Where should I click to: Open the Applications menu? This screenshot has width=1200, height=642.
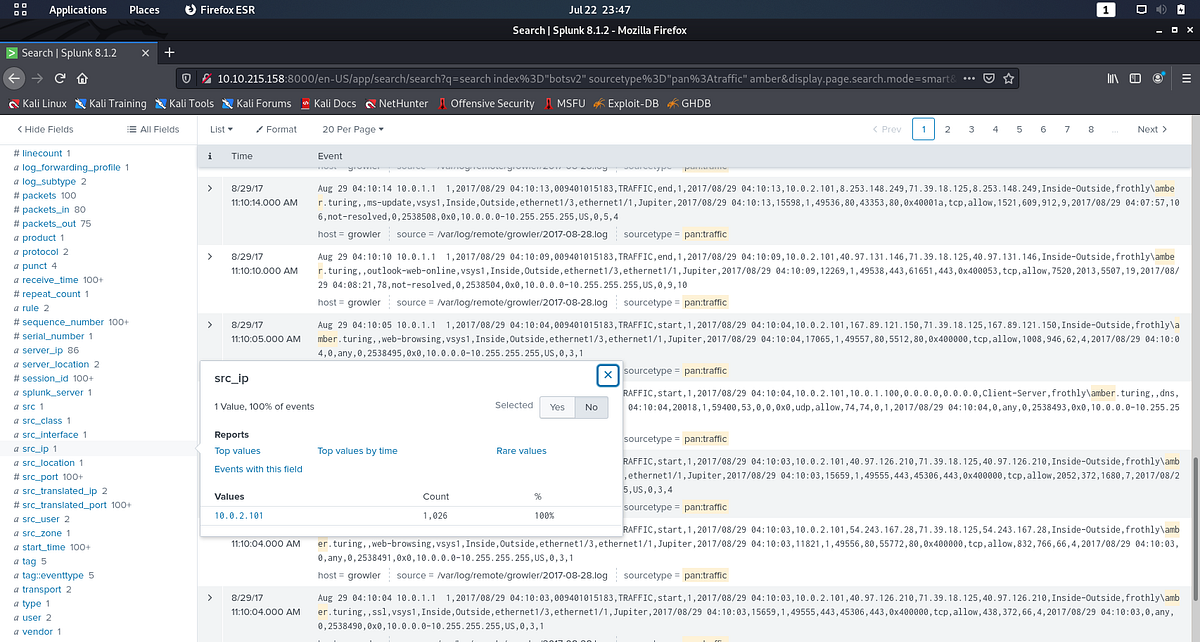(x=78, y=10)
